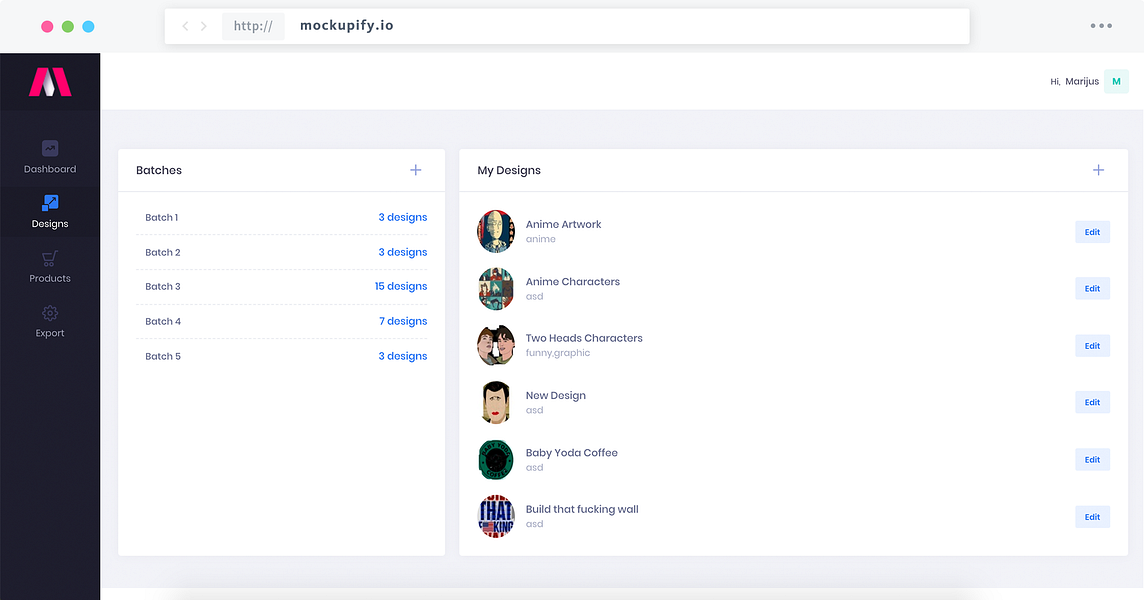
Task: Open the Export gear icon
Action: [x=50, y=313]
